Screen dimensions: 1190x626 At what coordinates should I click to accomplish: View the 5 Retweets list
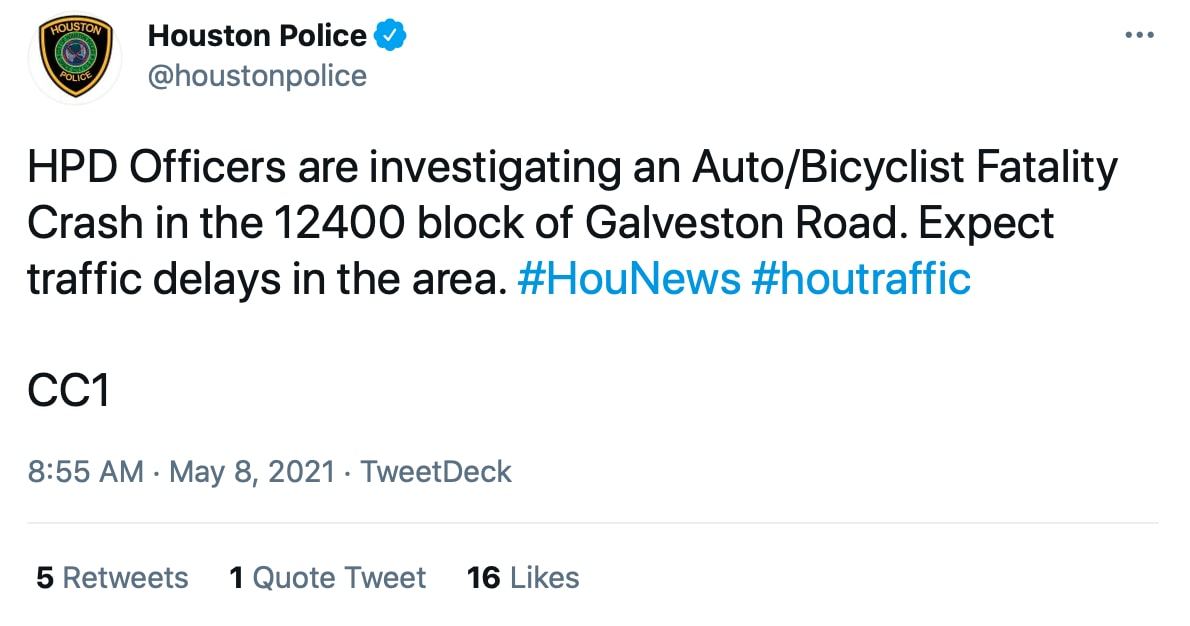(112, 577)
